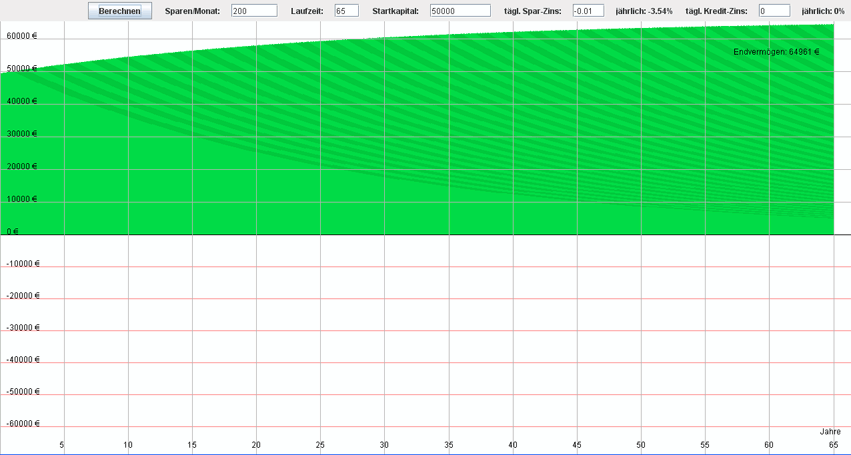This screenshot has width=851, height=455.
Task: Click the 50000 € y-axis label
Action: [21, 69]
